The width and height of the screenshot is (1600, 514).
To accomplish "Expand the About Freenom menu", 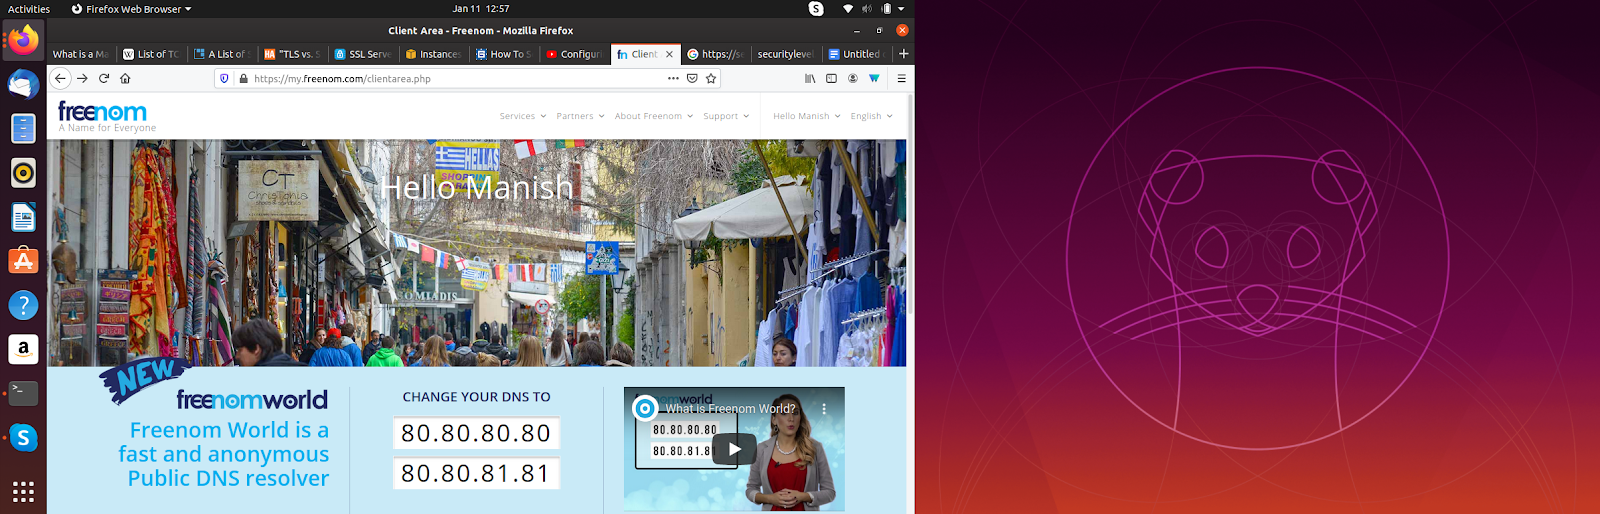I will [x=654, y=116].
